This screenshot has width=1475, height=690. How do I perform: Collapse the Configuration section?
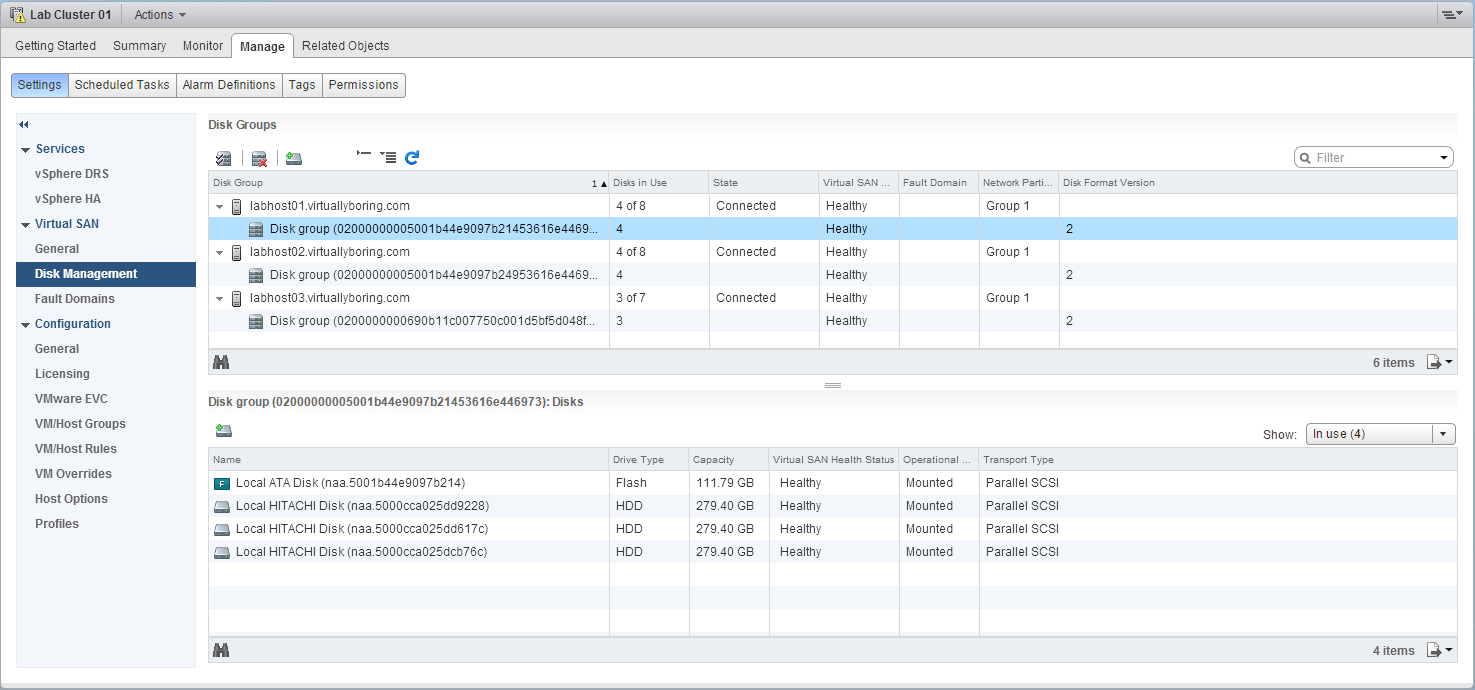pos(25,325)
